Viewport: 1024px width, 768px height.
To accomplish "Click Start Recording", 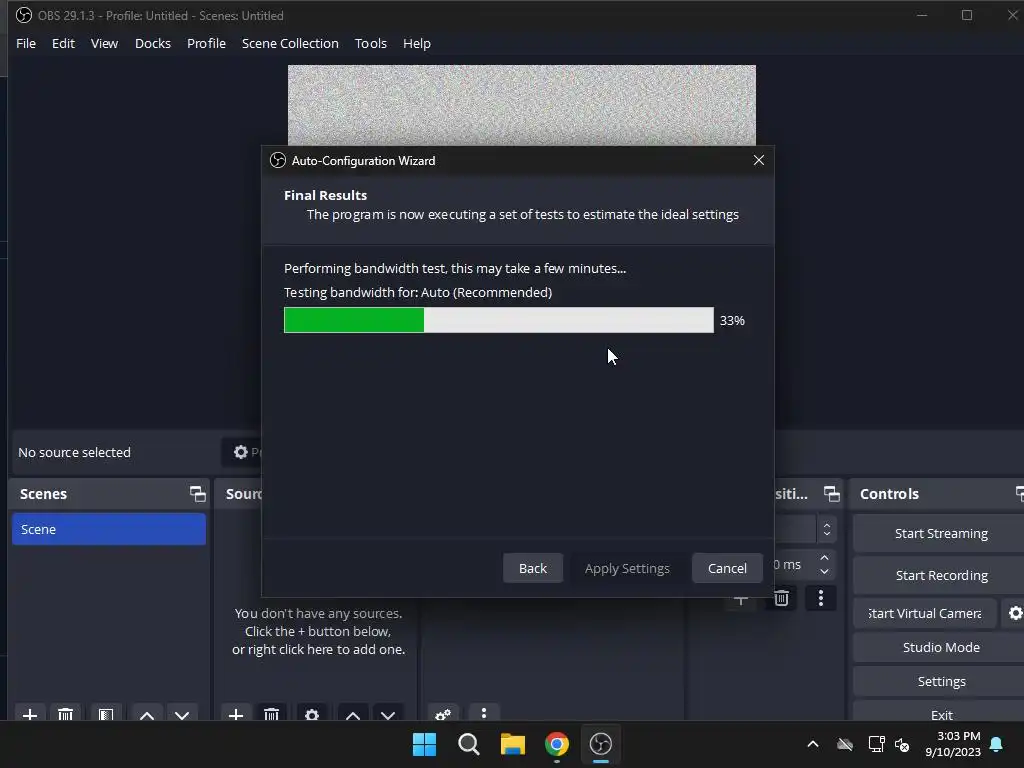I will tap(940, 575).
